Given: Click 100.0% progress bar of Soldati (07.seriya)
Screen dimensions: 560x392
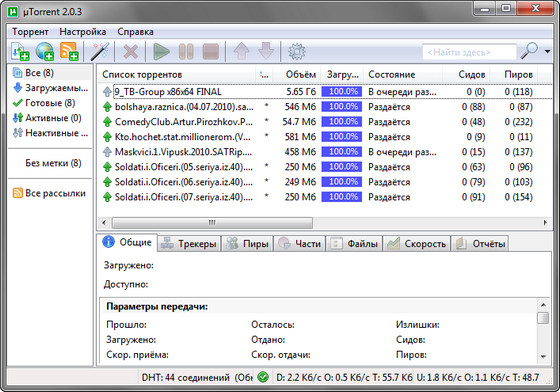Looking at the screenshot, I should click(x=342, y=197).
